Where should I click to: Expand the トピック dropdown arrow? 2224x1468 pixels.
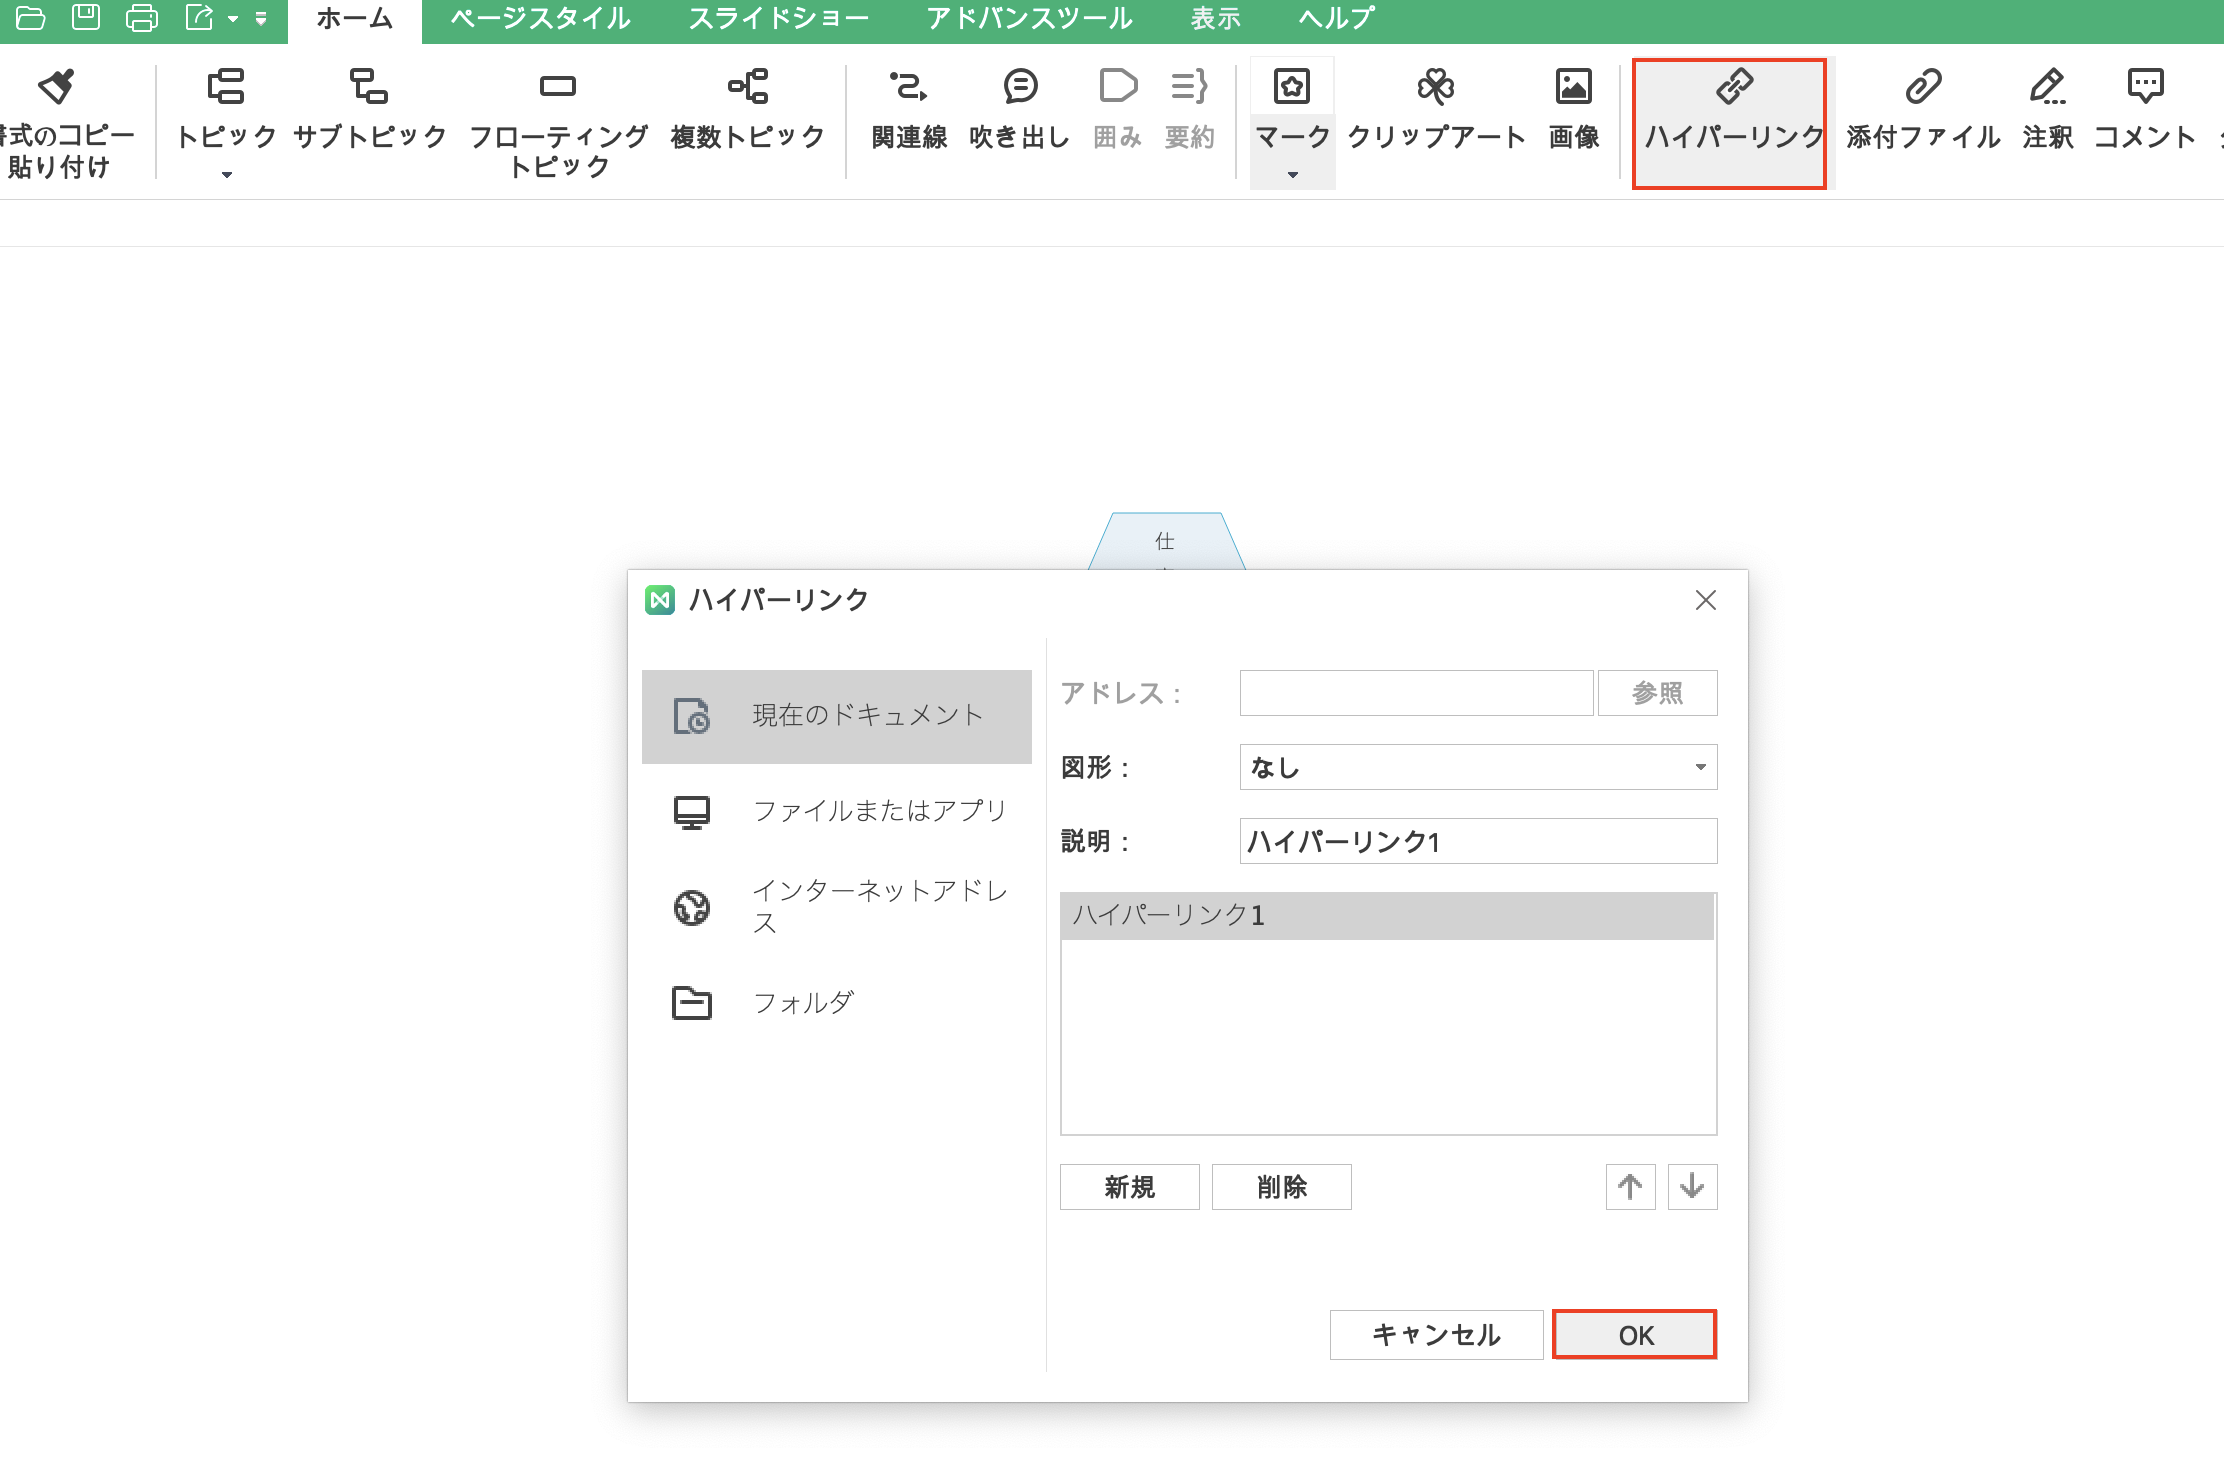[227, 175]
